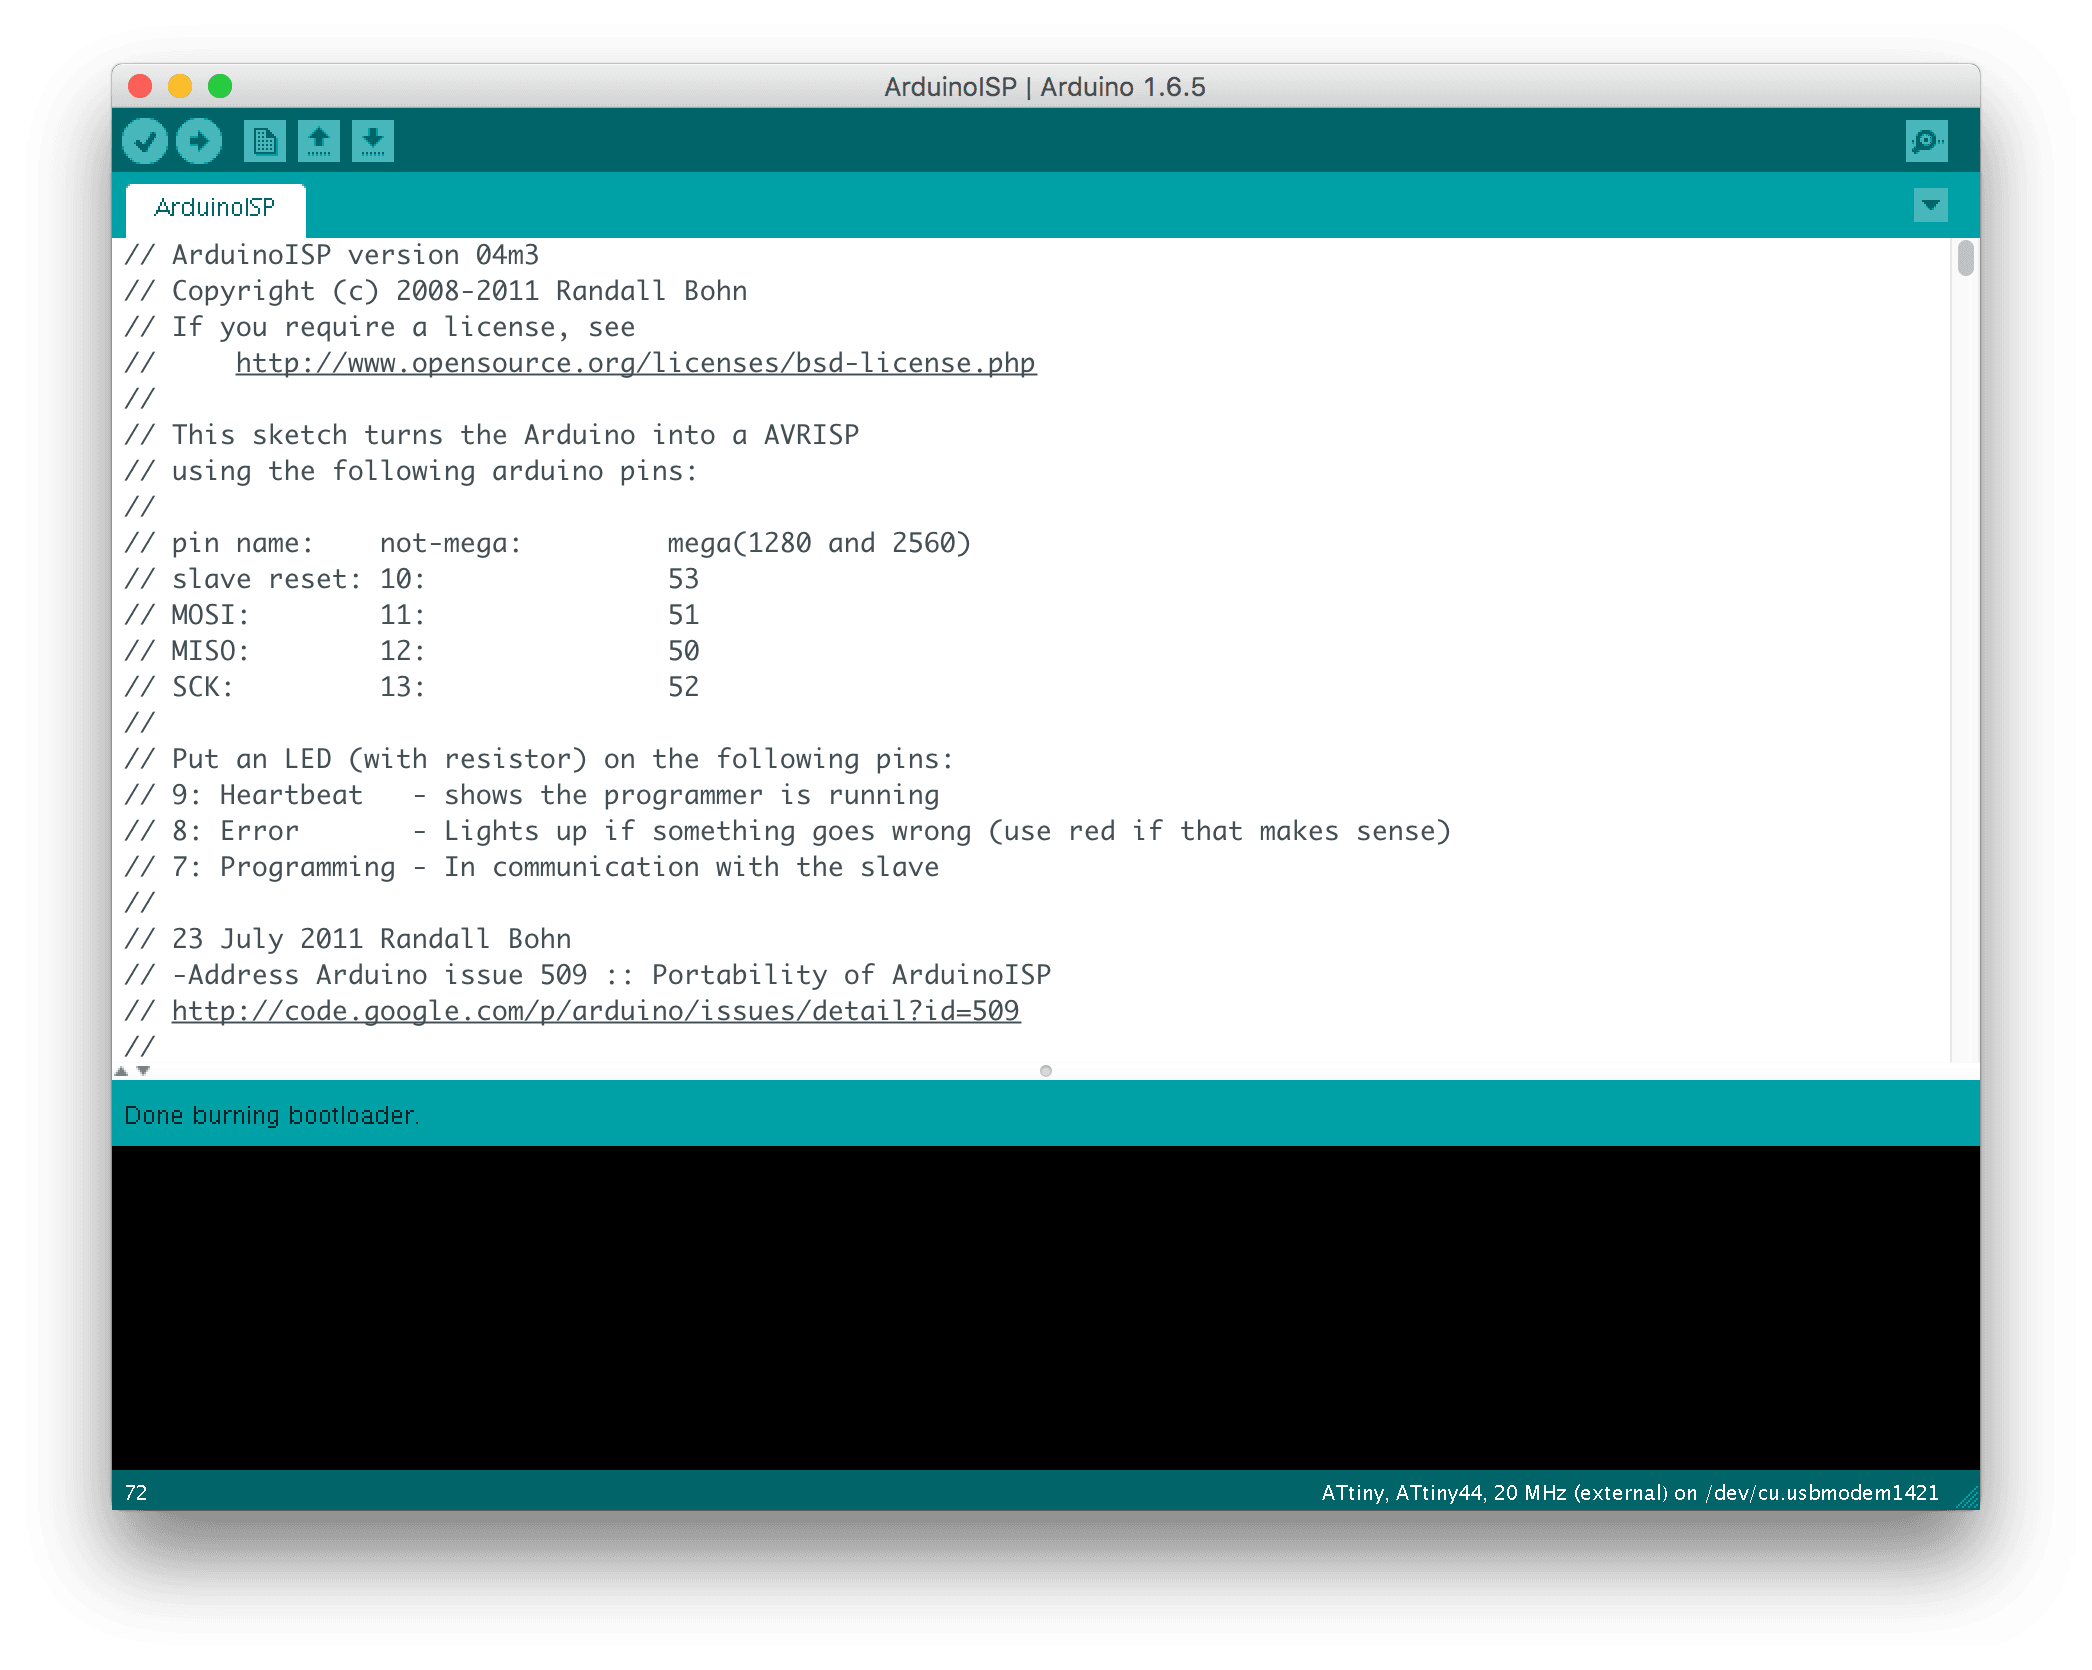Save the sketch with the down-arrow icon

click(373, 141)
